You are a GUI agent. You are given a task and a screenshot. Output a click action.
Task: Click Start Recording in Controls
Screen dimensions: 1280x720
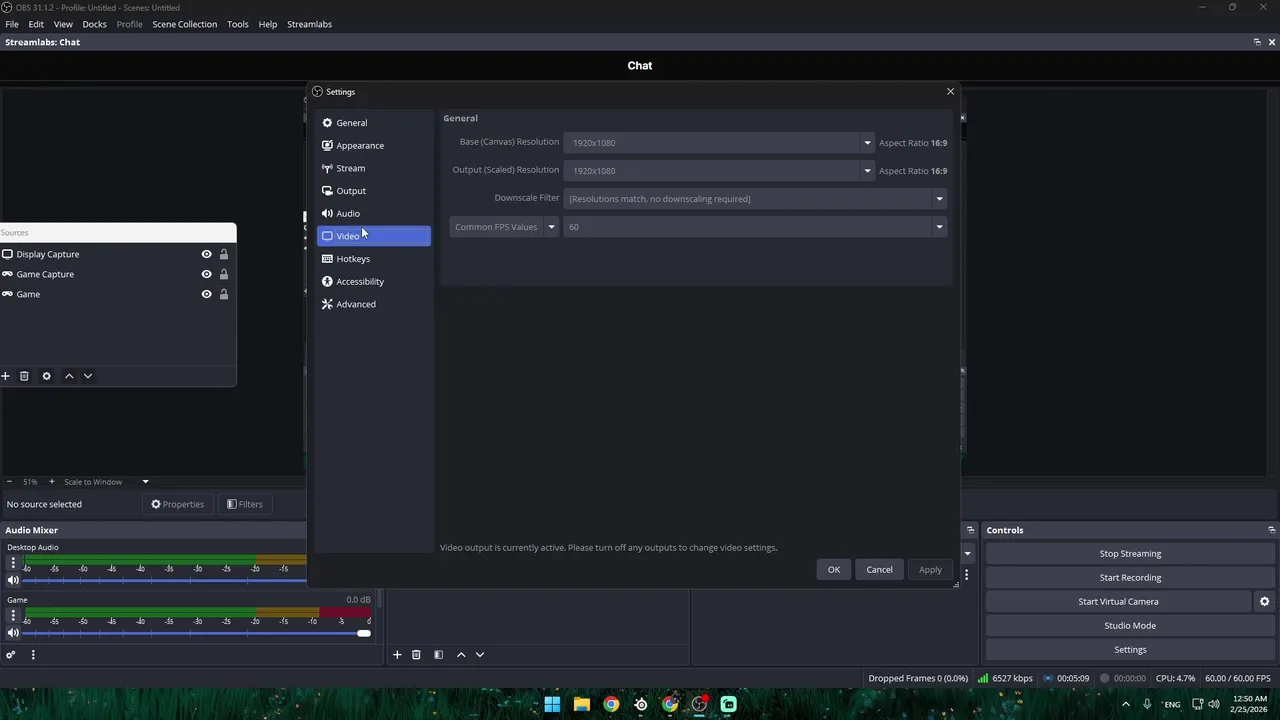1130,578
